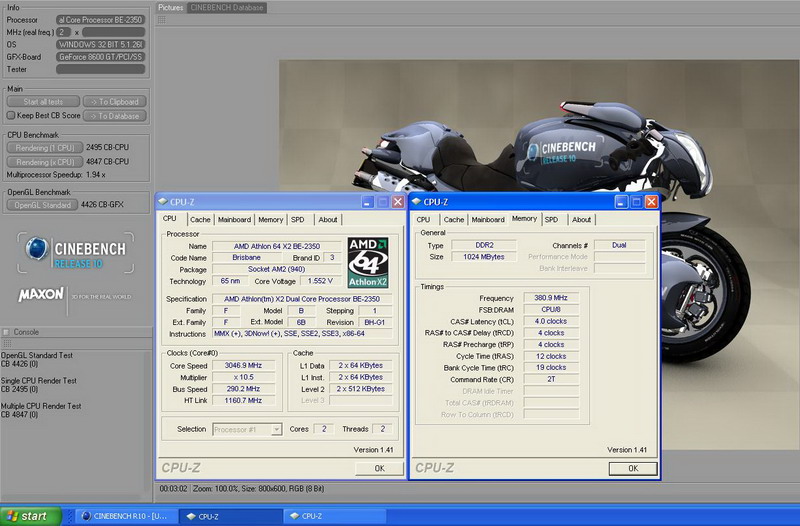Screen dimensions: 800x526
Task: Click the Rendering (1 CPU) button
Action: pos(43,147)
